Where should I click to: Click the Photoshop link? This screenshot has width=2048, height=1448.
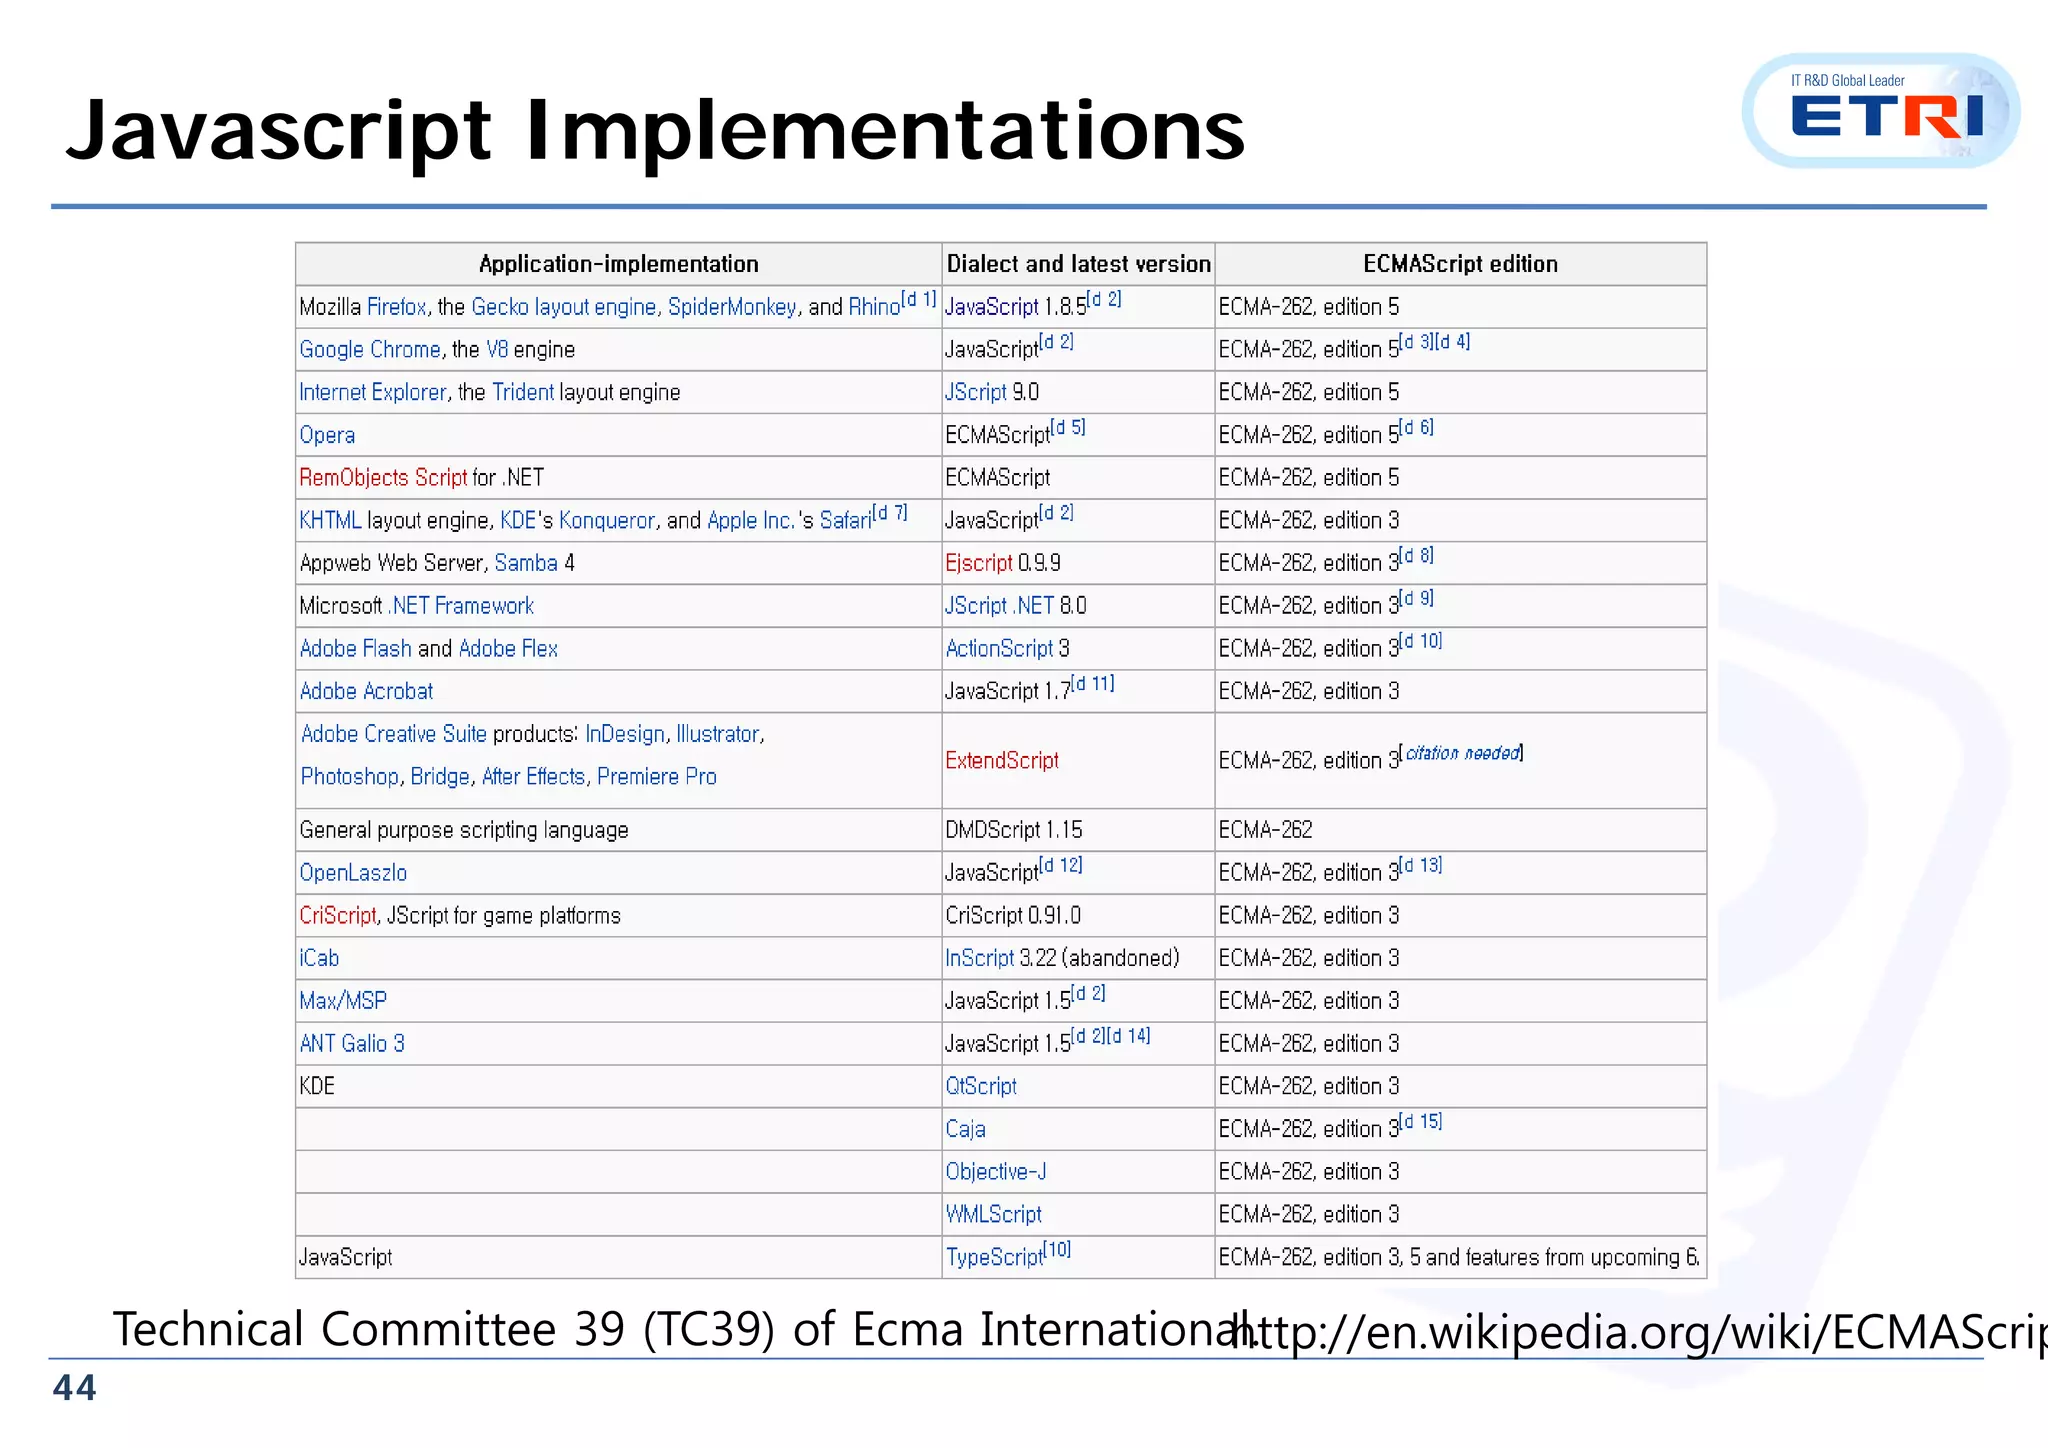coord(350,777)
